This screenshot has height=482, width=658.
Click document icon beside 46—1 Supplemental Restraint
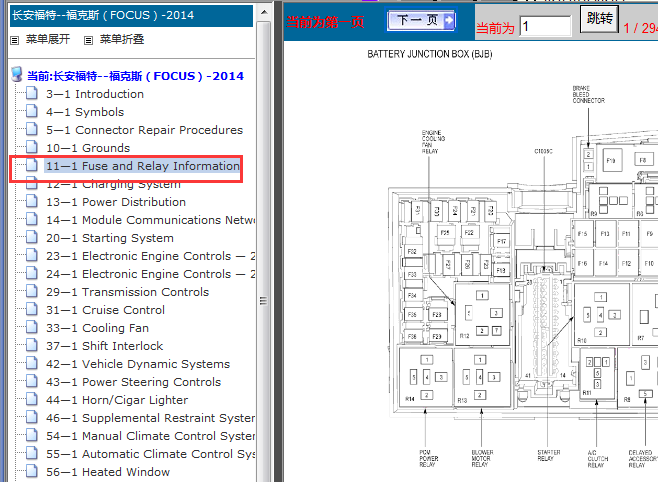coord(31,418)
